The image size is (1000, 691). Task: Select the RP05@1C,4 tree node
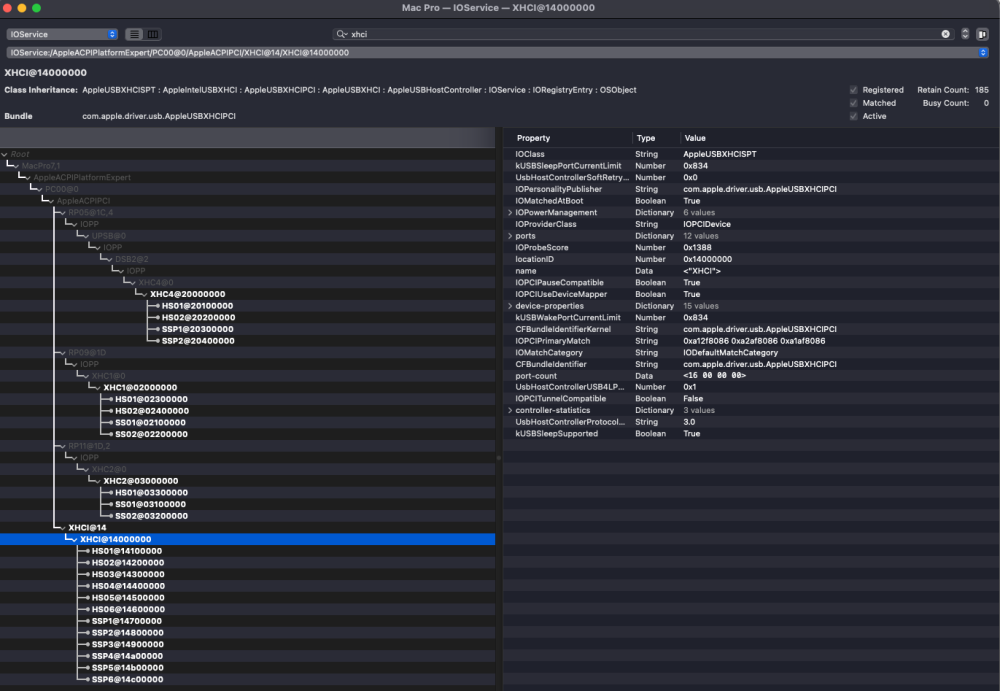(x=91, y=212)
